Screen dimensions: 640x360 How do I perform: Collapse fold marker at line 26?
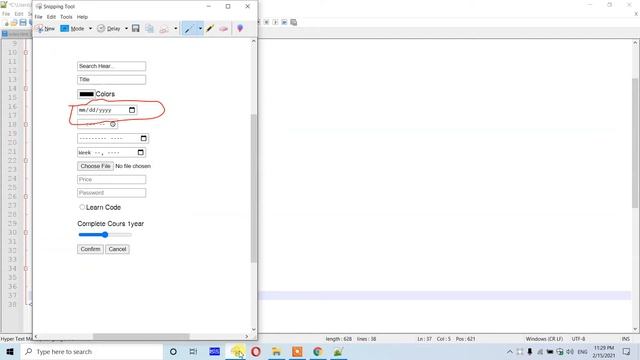pos(26,196)
